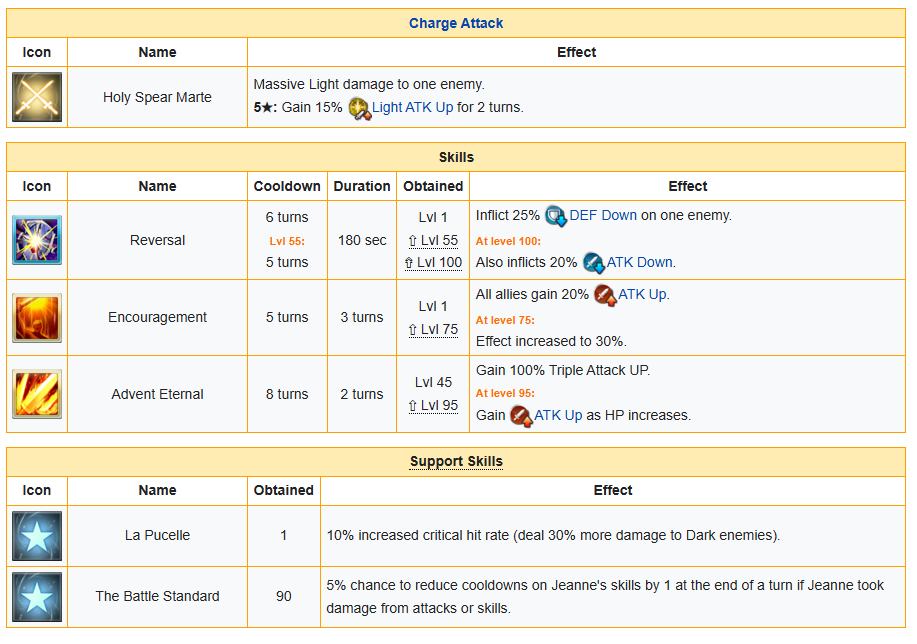The width and height of the screenshot is (917, 644).
Task: Open the ATK Down link
Action: coord(639,263)
